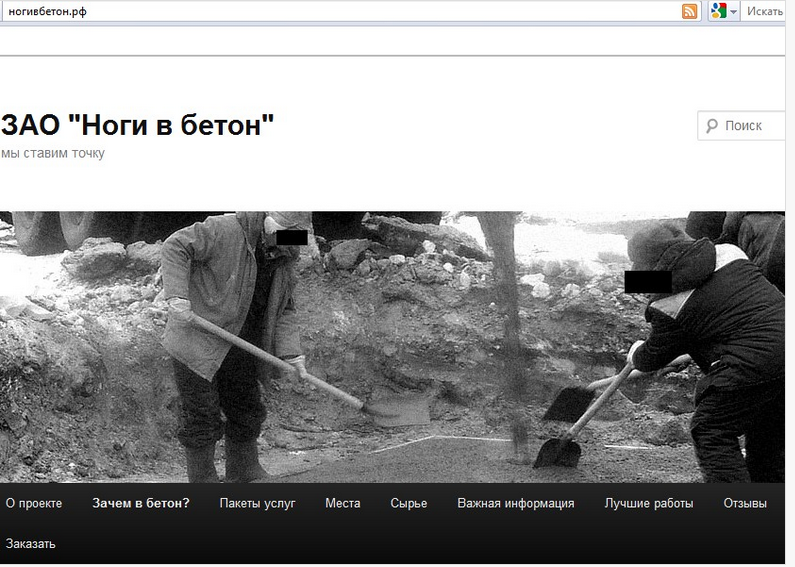Click the orange RSS feed icon
The image size is (795, 567).
(690, 11)
